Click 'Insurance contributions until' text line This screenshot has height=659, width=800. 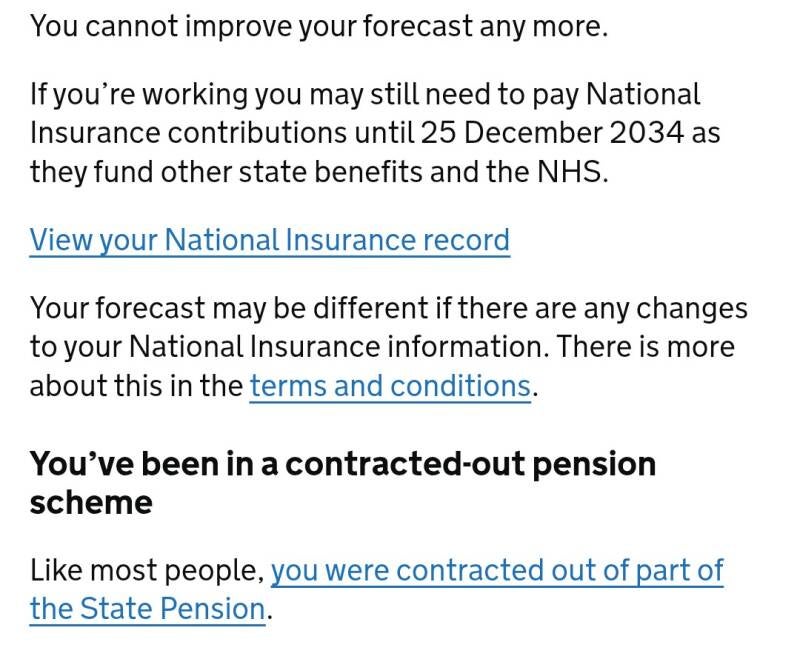coord(222,133)
